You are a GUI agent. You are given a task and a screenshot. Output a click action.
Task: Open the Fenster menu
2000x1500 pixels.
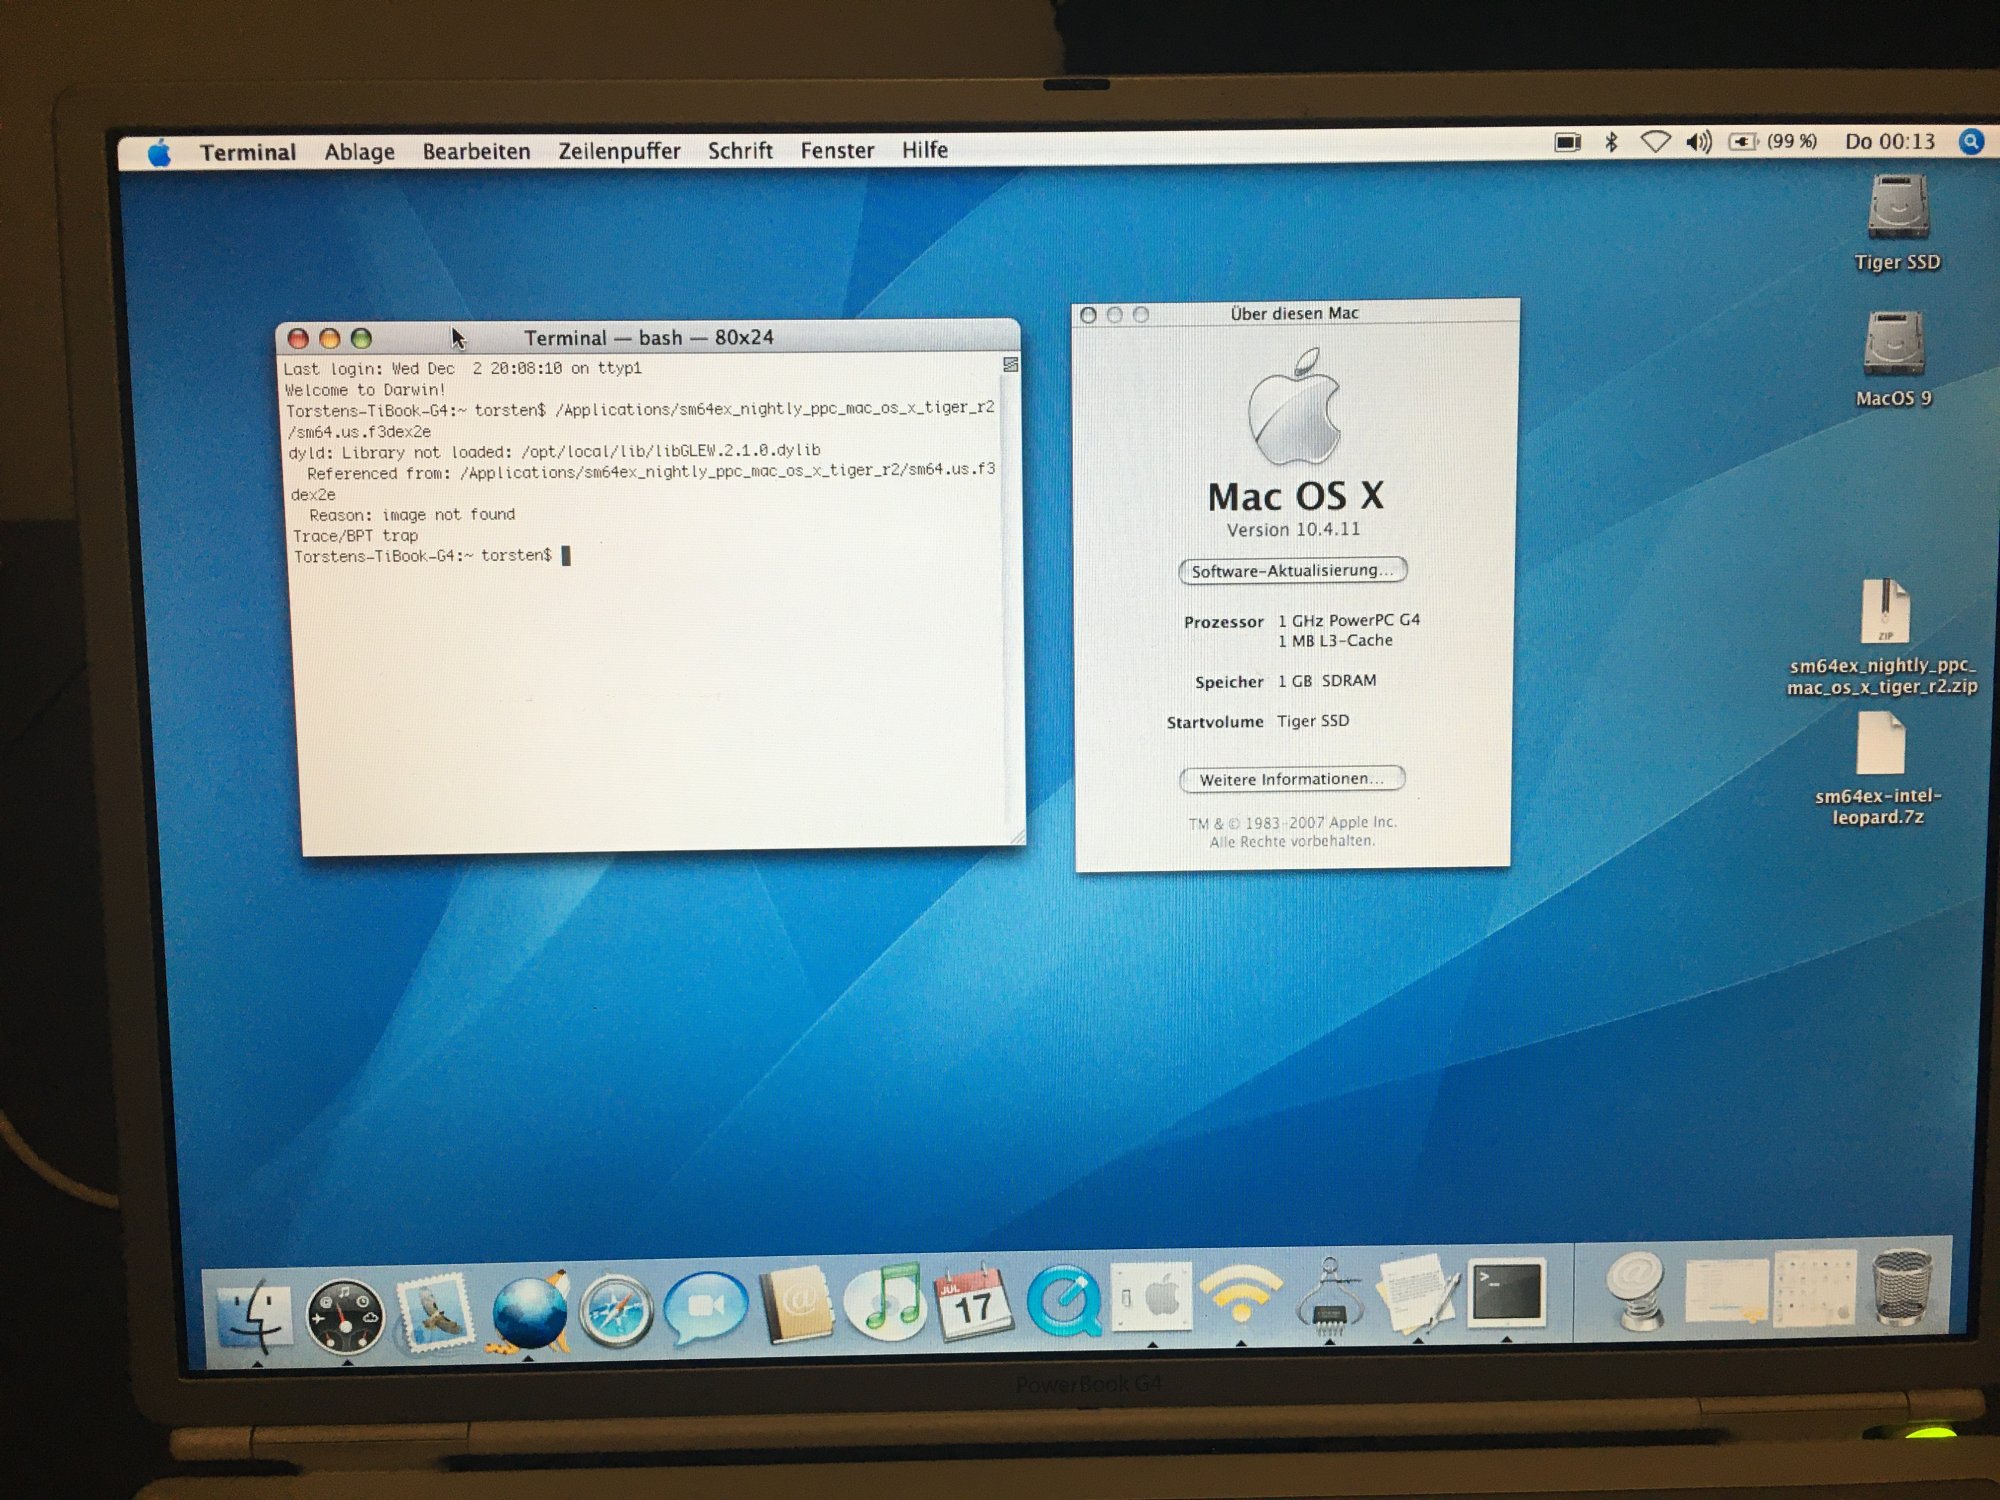[837, 150]
